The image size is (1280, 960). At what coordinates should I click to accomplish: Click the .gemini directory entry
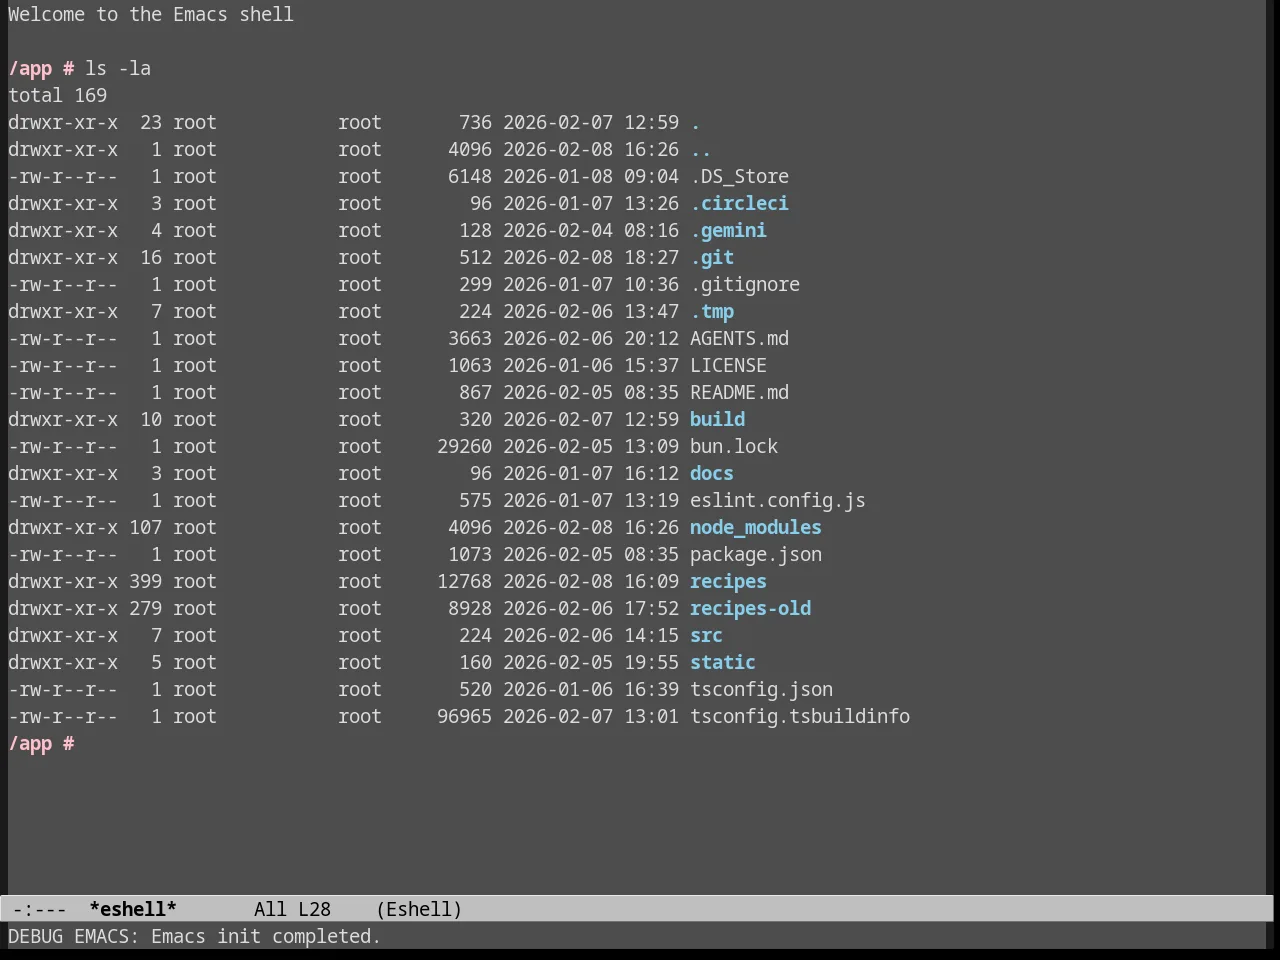728,230
